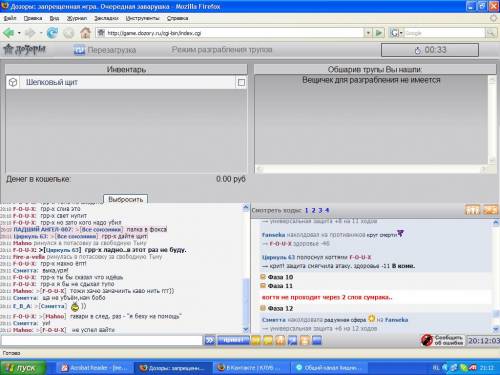This screenshot has width=500, height=375.
Task: Click chat panel scrollbar up arrow
Action: (246, 208)
